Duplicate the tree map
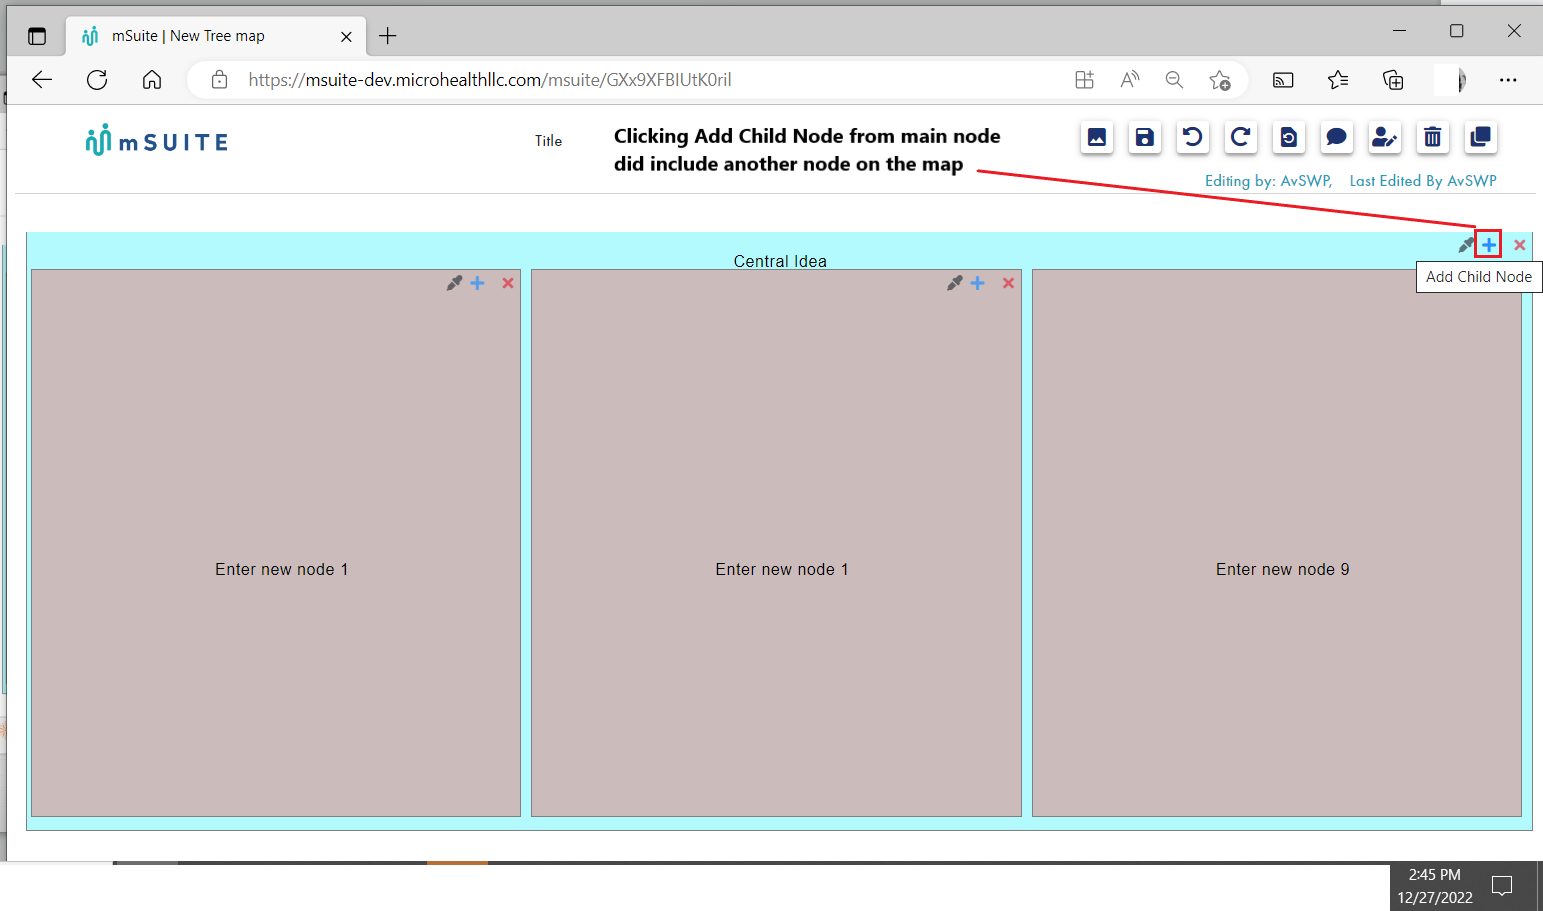 point(1480,138)
